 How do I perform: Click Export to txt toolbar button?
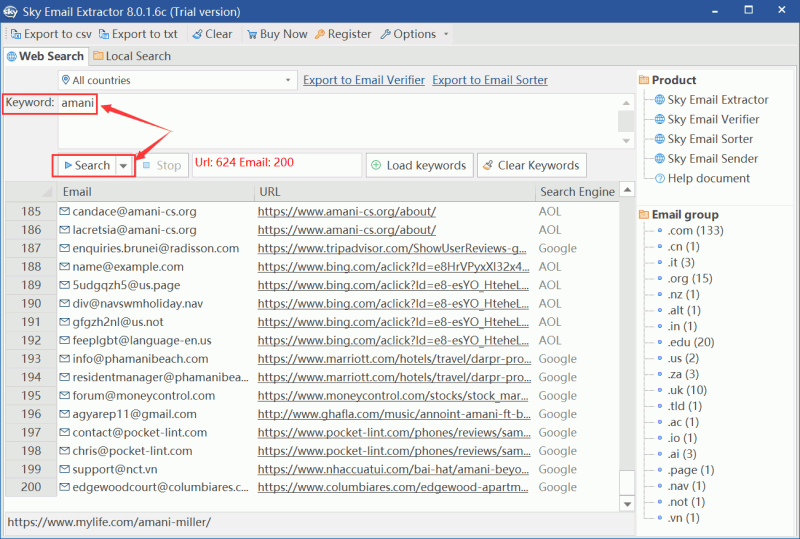pyautogui.click(x=138, y=34)
